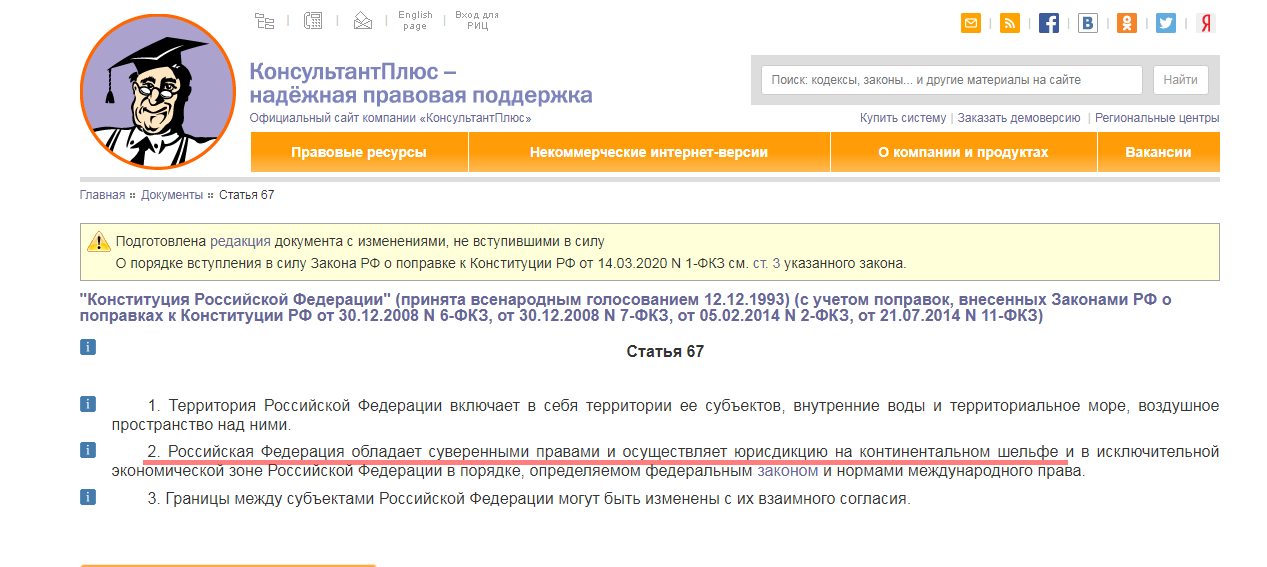Focus the site search input field
Screen dimensions: 1267x567
pos(950,80)
